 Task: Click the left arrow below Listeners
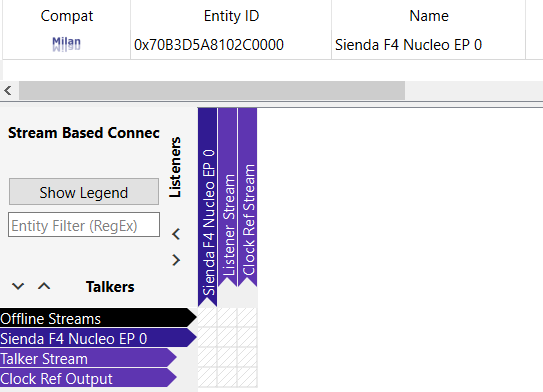coord(176,234)
